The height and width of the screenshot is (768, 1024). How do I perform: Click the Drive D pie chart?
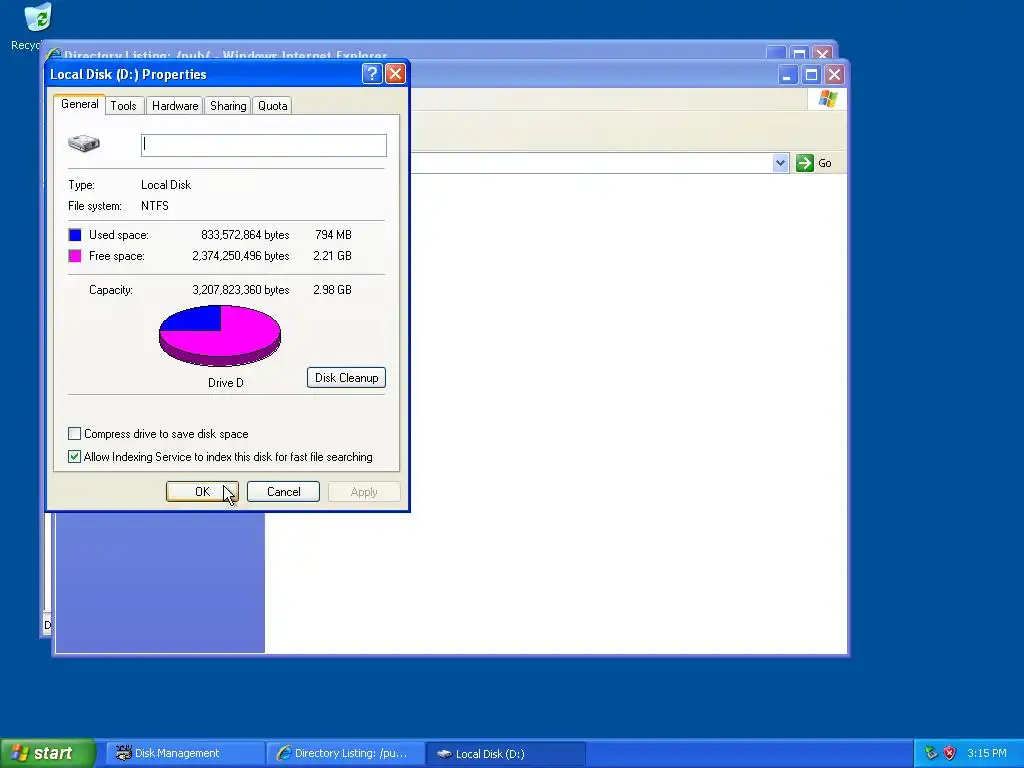pos(220,336)
